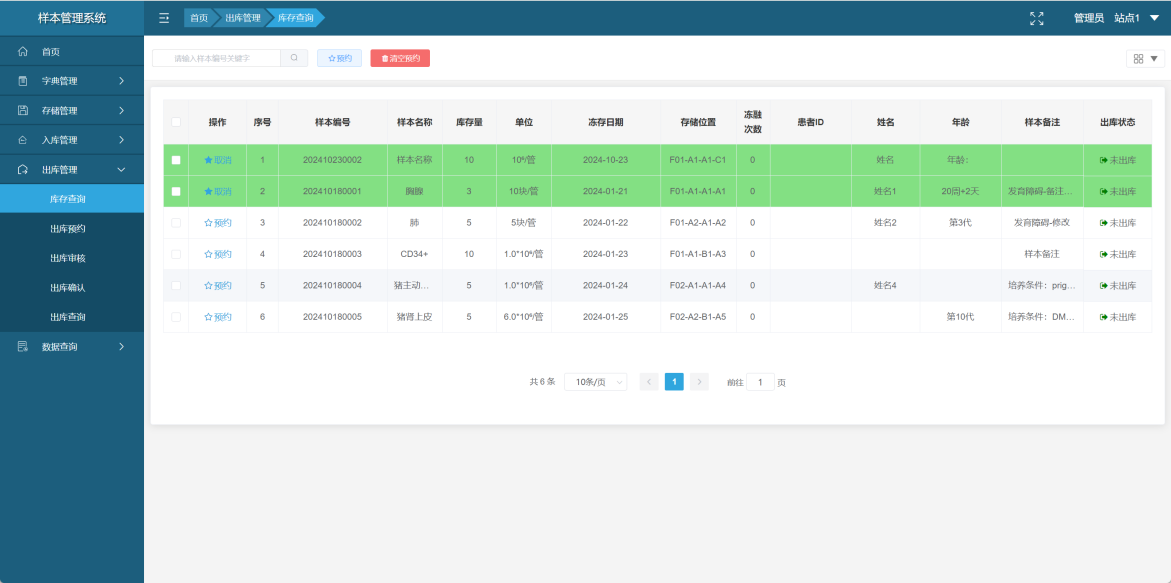Click the 首页 home icon in sidebar
The height and width of the screenshot is (583, 1171).
pyautogui.click(x=23, y=51)
